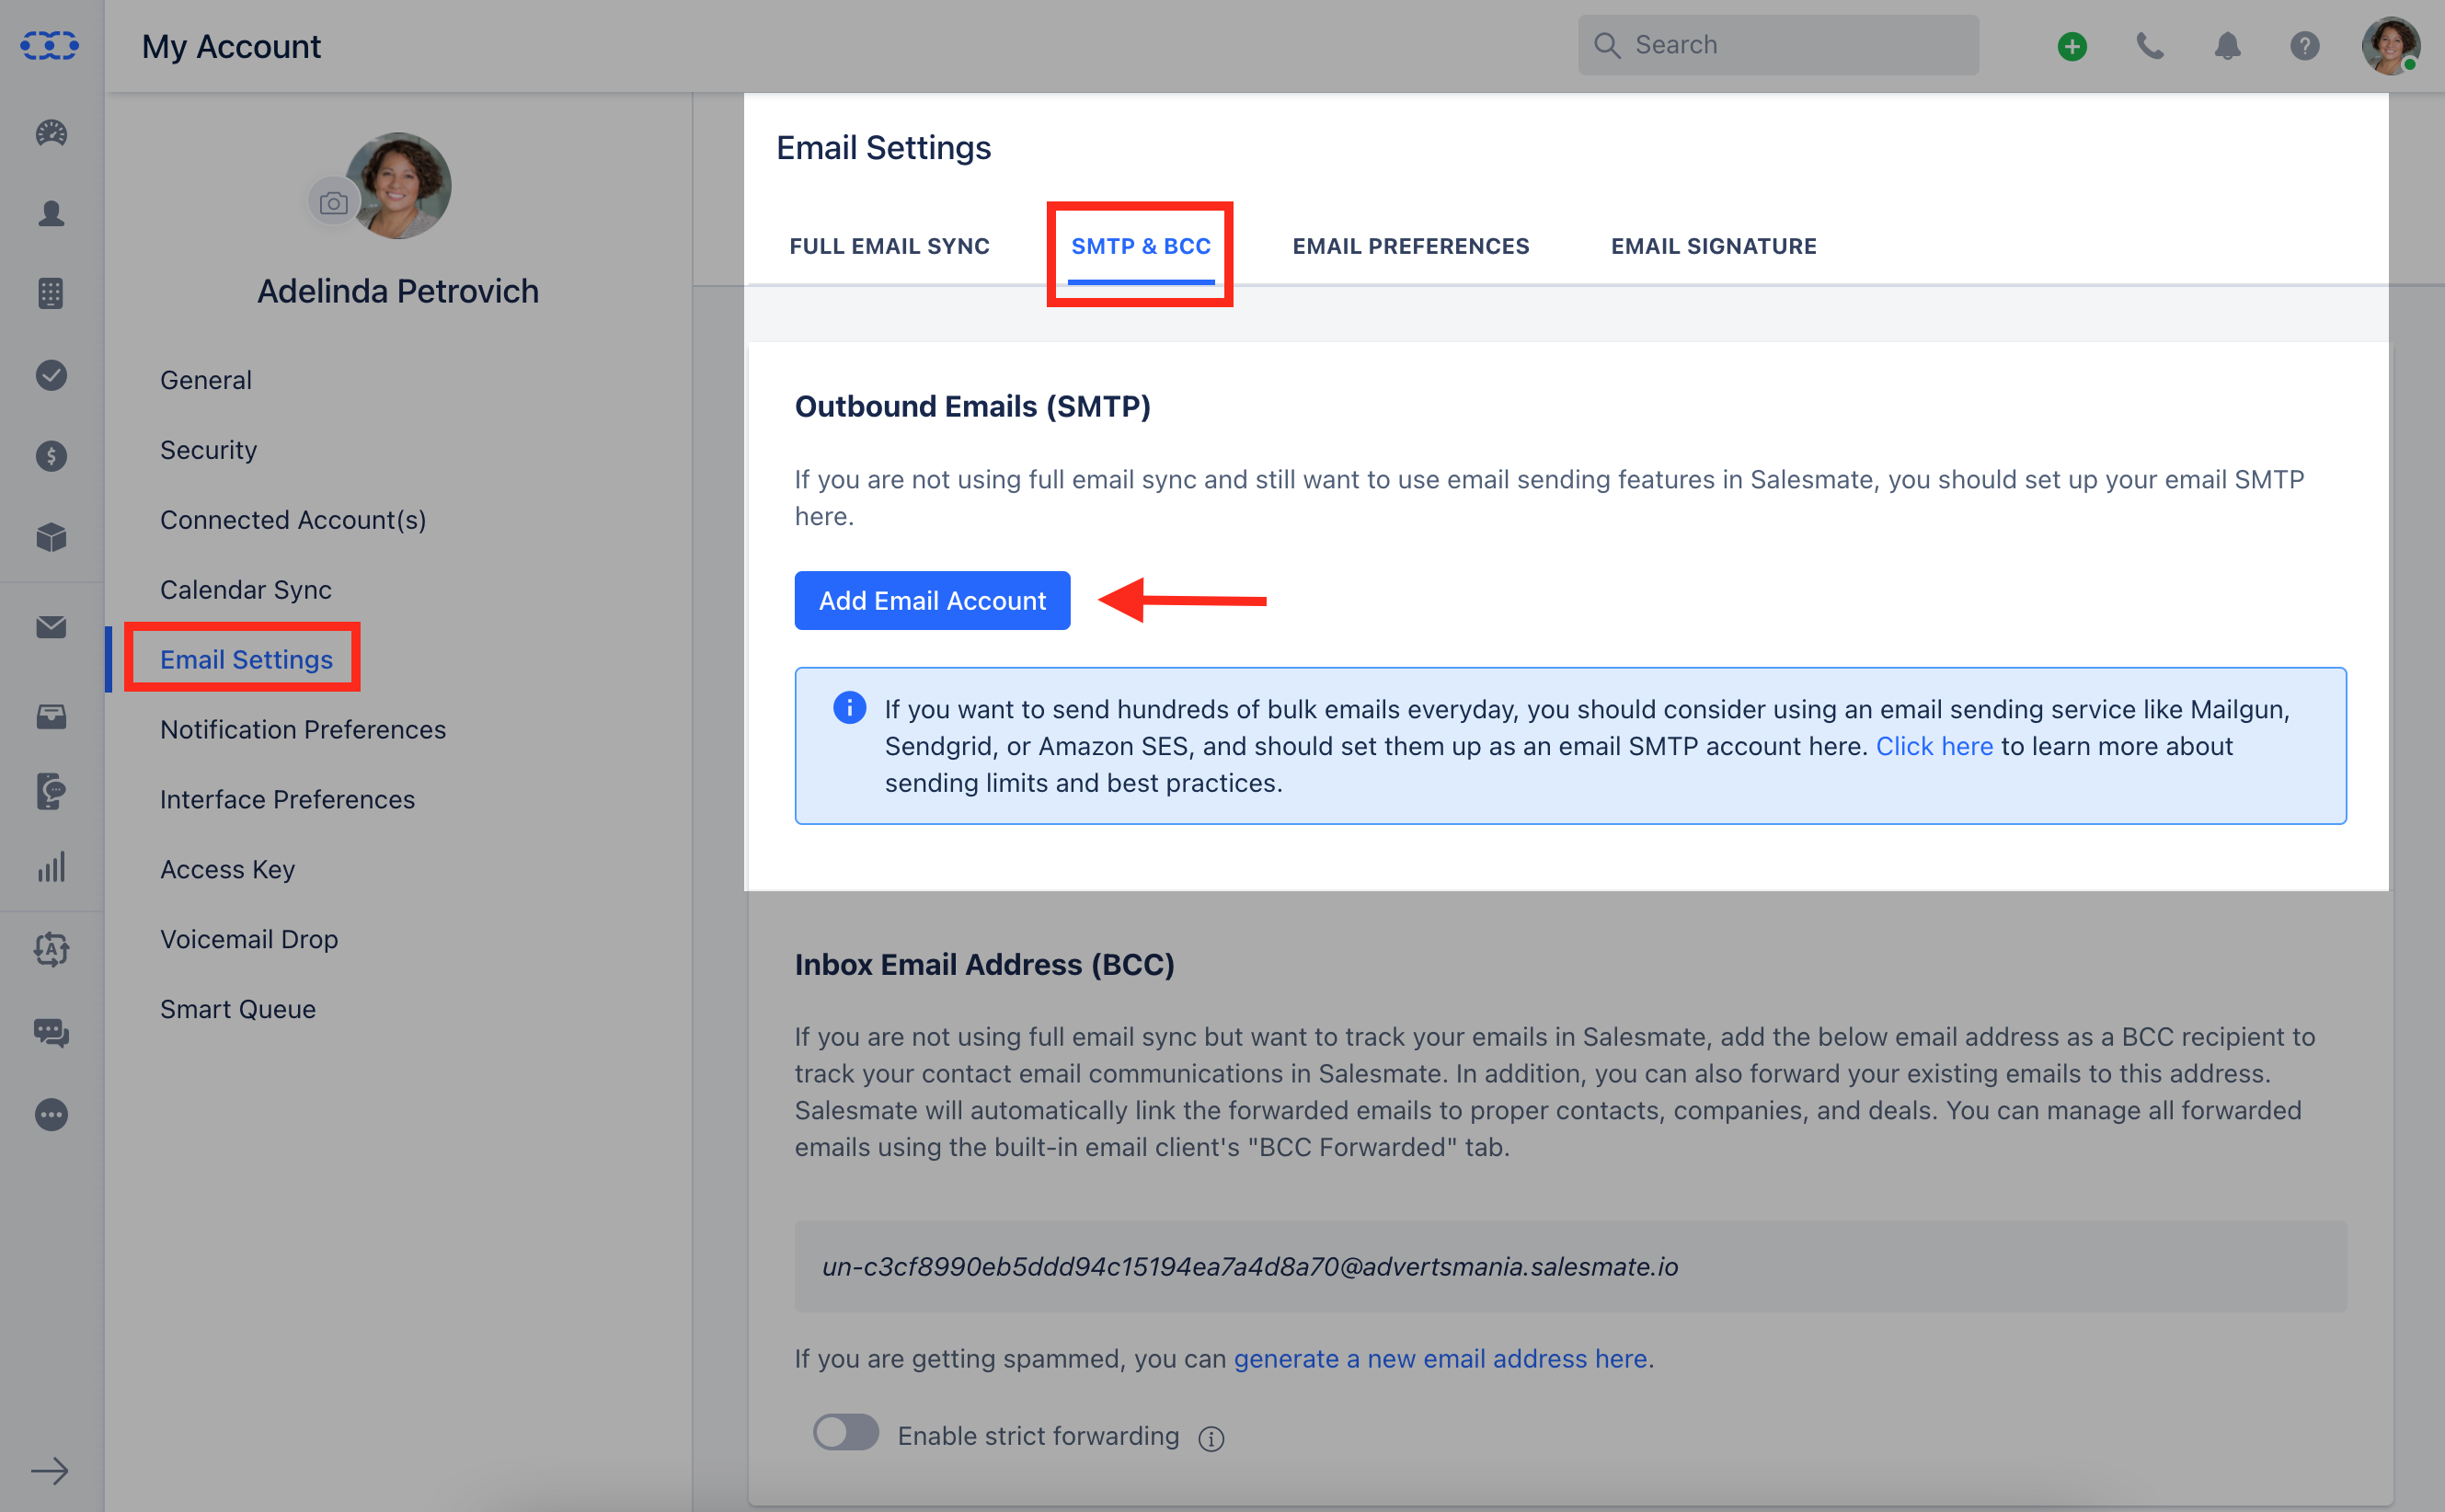Open the More ellipsis icon in sidebar
Screen dimensions: 2445x1512
(51, 1114)
